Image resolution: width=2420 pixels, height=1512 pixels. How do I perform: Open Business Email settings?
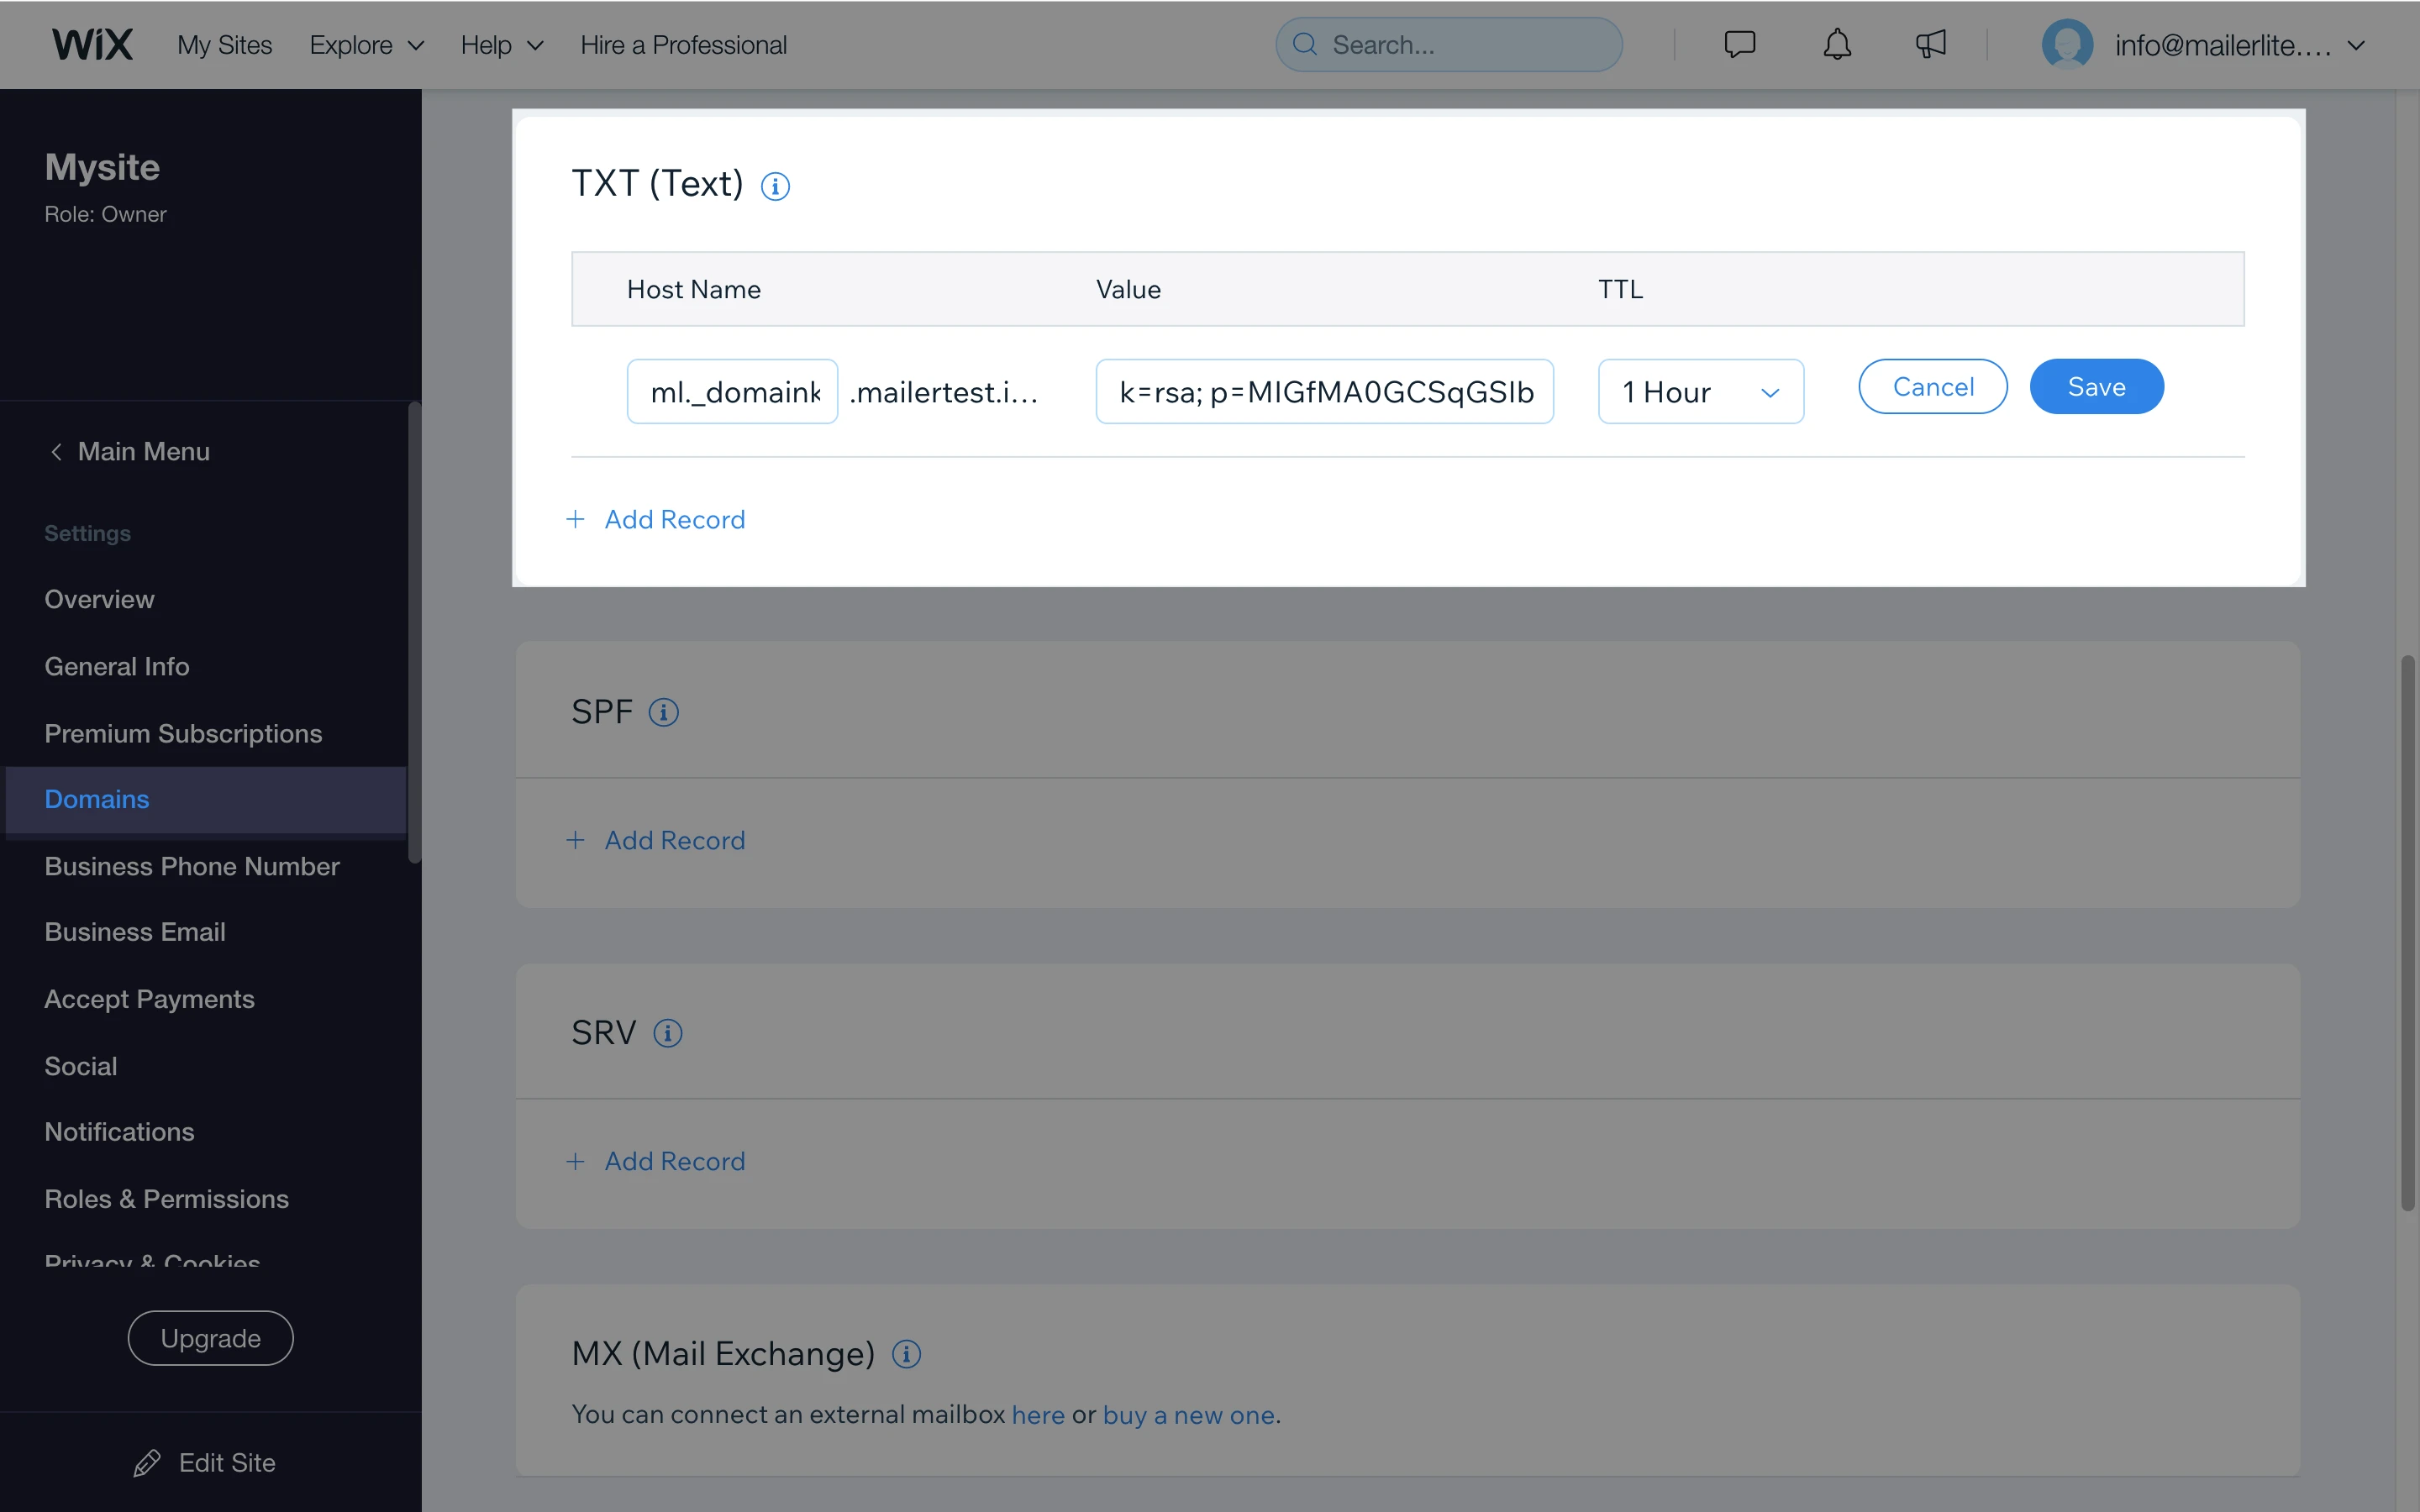pos(135,932)
